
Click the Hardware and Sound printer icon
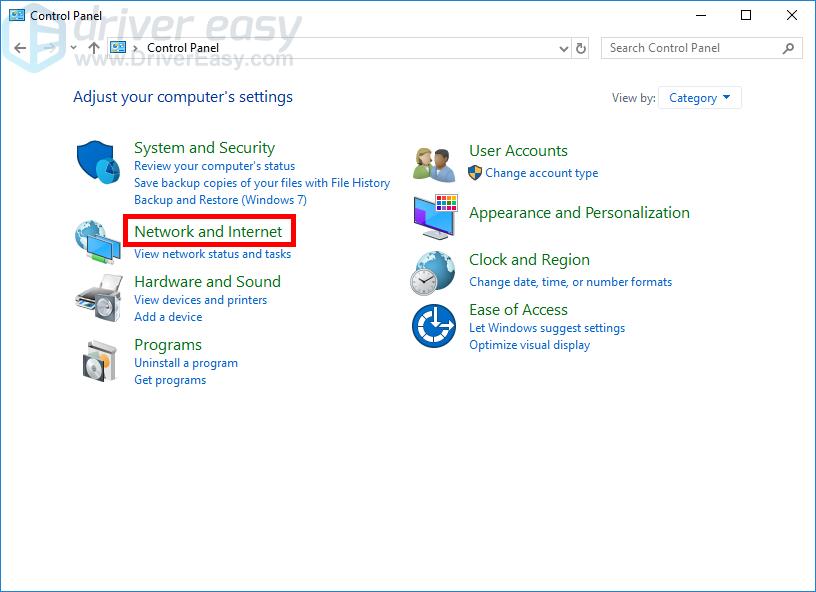coord(98,297)
